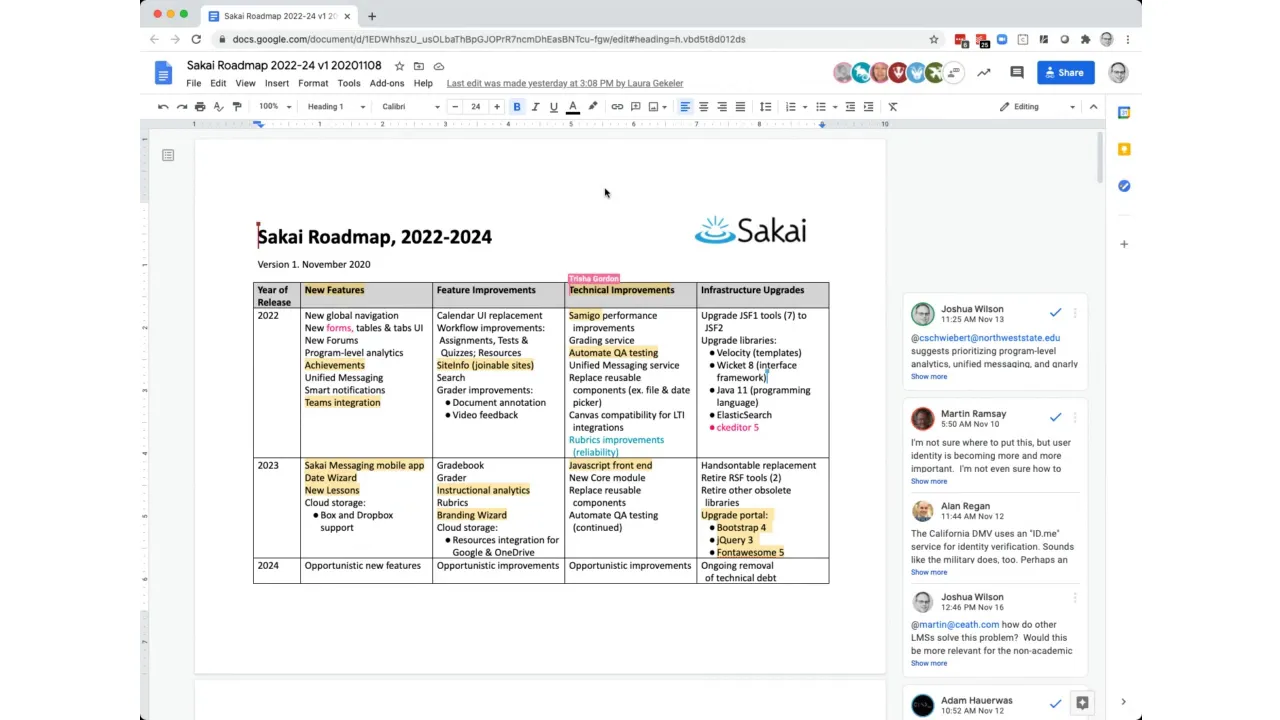The image size is (1280, 720).
Task: Click the spelling and grammar check icon
Action: (218, 106)
